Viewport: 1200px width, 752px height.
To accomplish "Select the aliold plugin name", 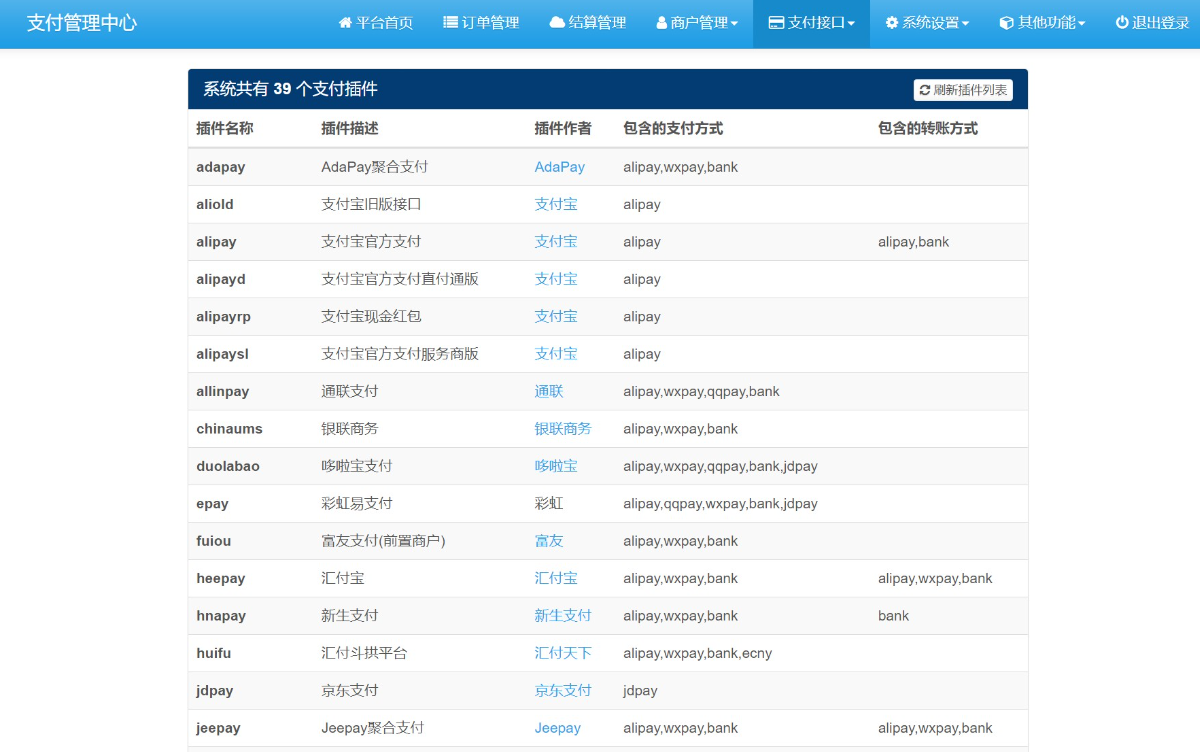I will [x=215, y=204].
